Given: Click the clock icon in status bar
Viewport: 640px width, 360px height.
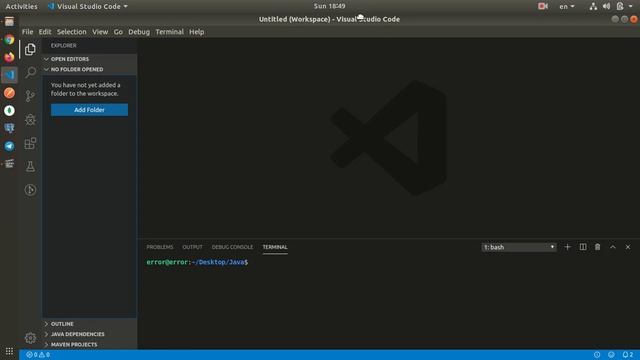Looking at the screenshot, I should tap(597, 355).
